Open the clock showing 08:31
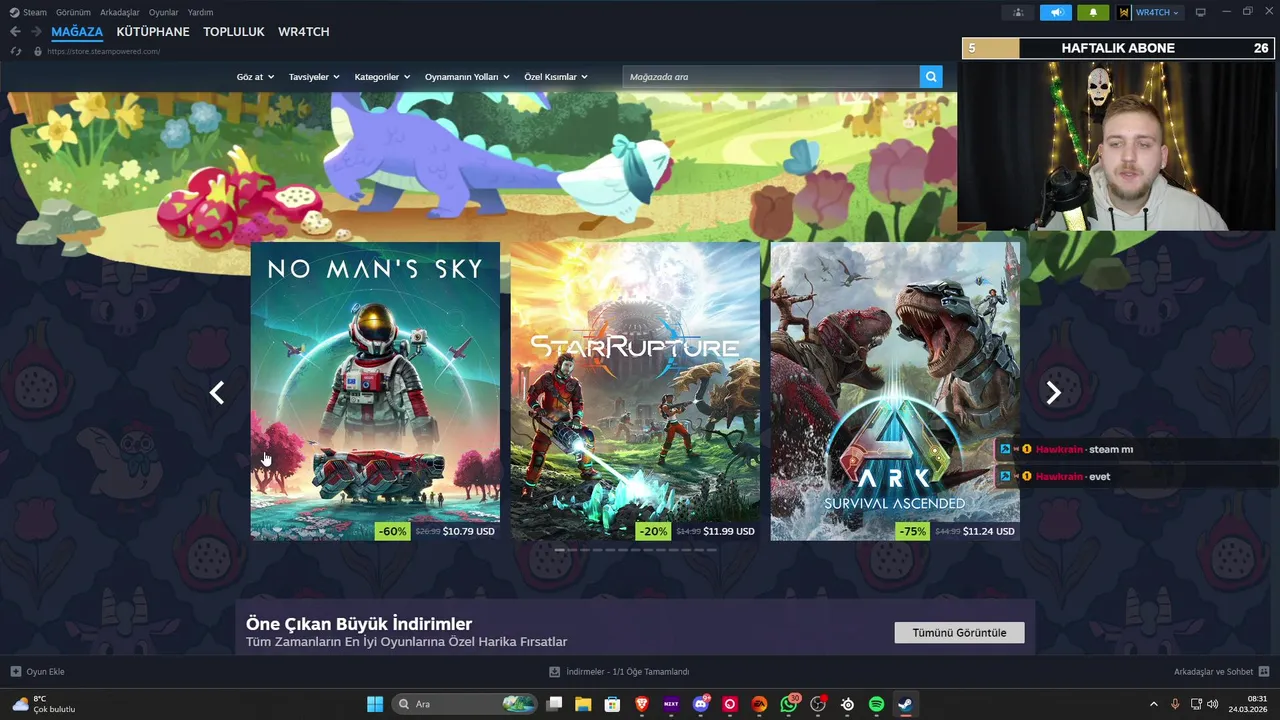The width and height of the screenshot is (1280, 720). [1250, 704]
